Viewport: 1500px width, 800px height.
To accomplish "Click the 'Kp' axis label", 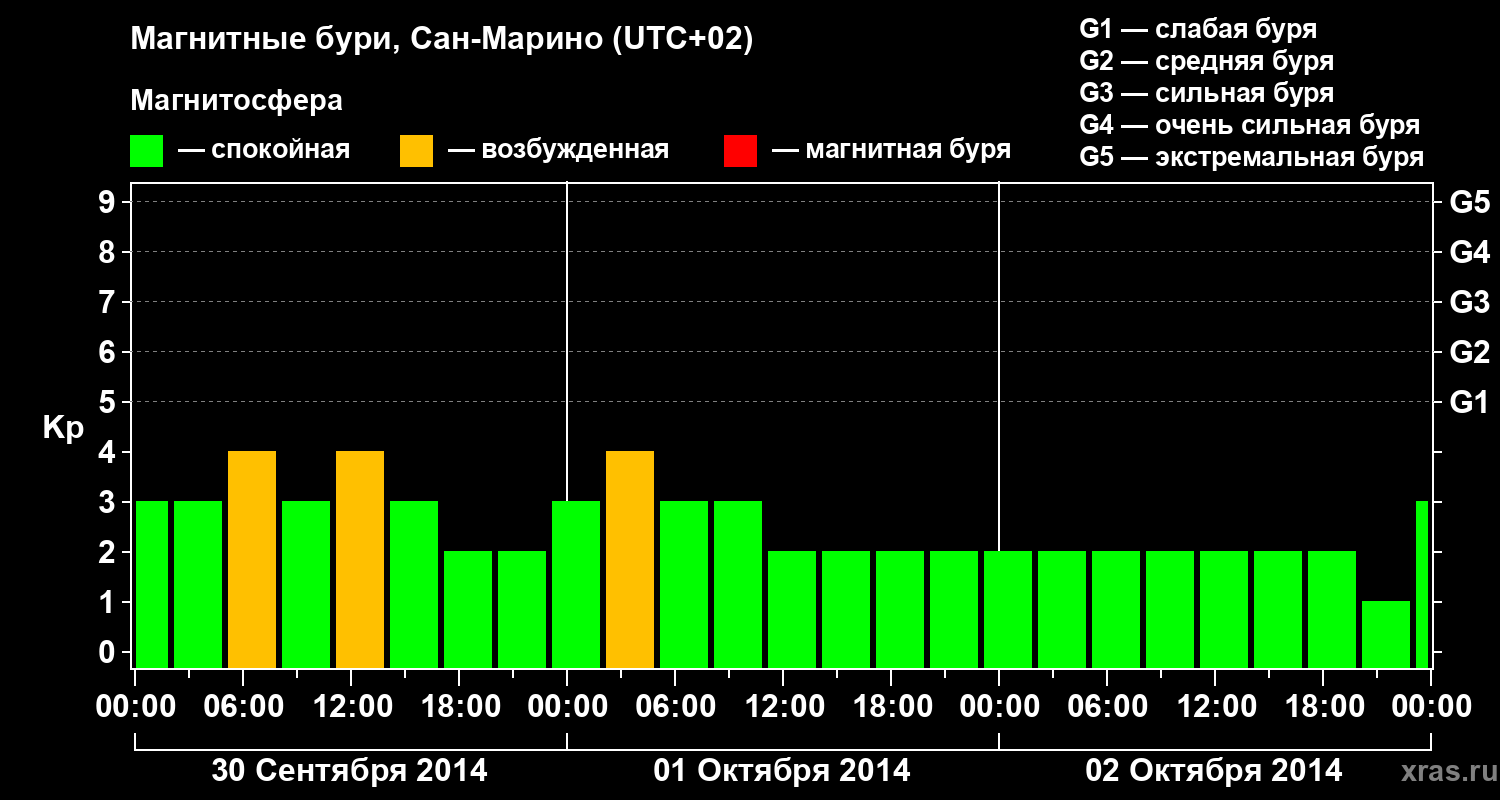I will click(x=63, y=428).
